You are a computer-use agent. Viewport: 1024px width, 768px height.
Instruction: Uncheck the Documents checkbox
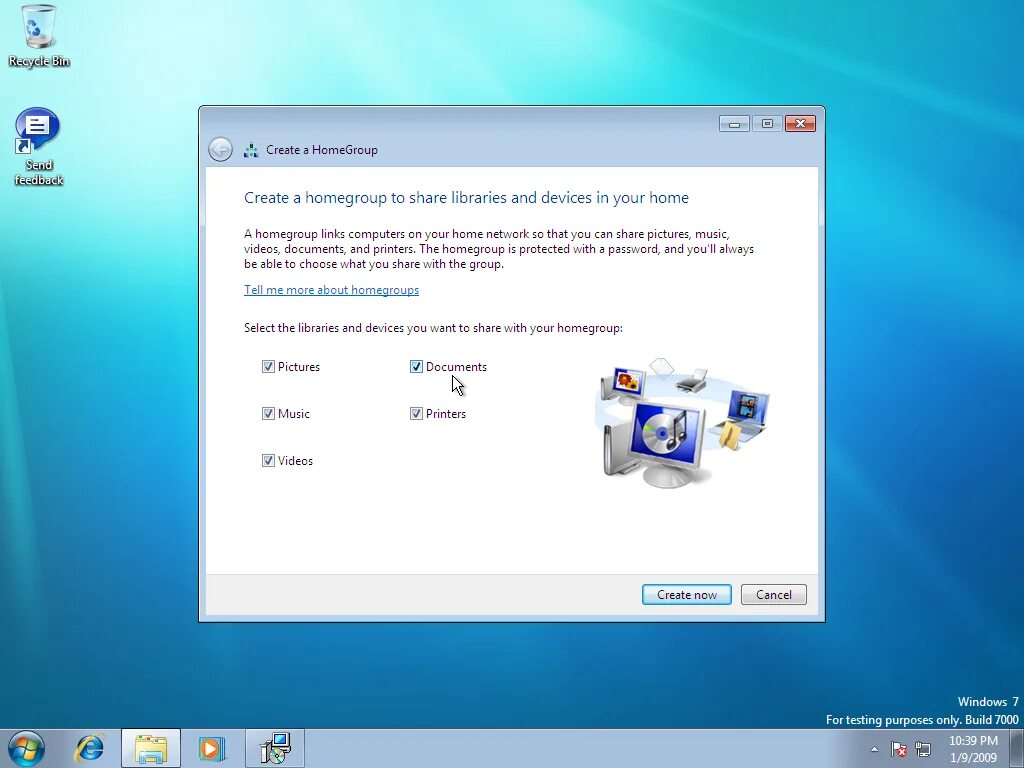417,367
